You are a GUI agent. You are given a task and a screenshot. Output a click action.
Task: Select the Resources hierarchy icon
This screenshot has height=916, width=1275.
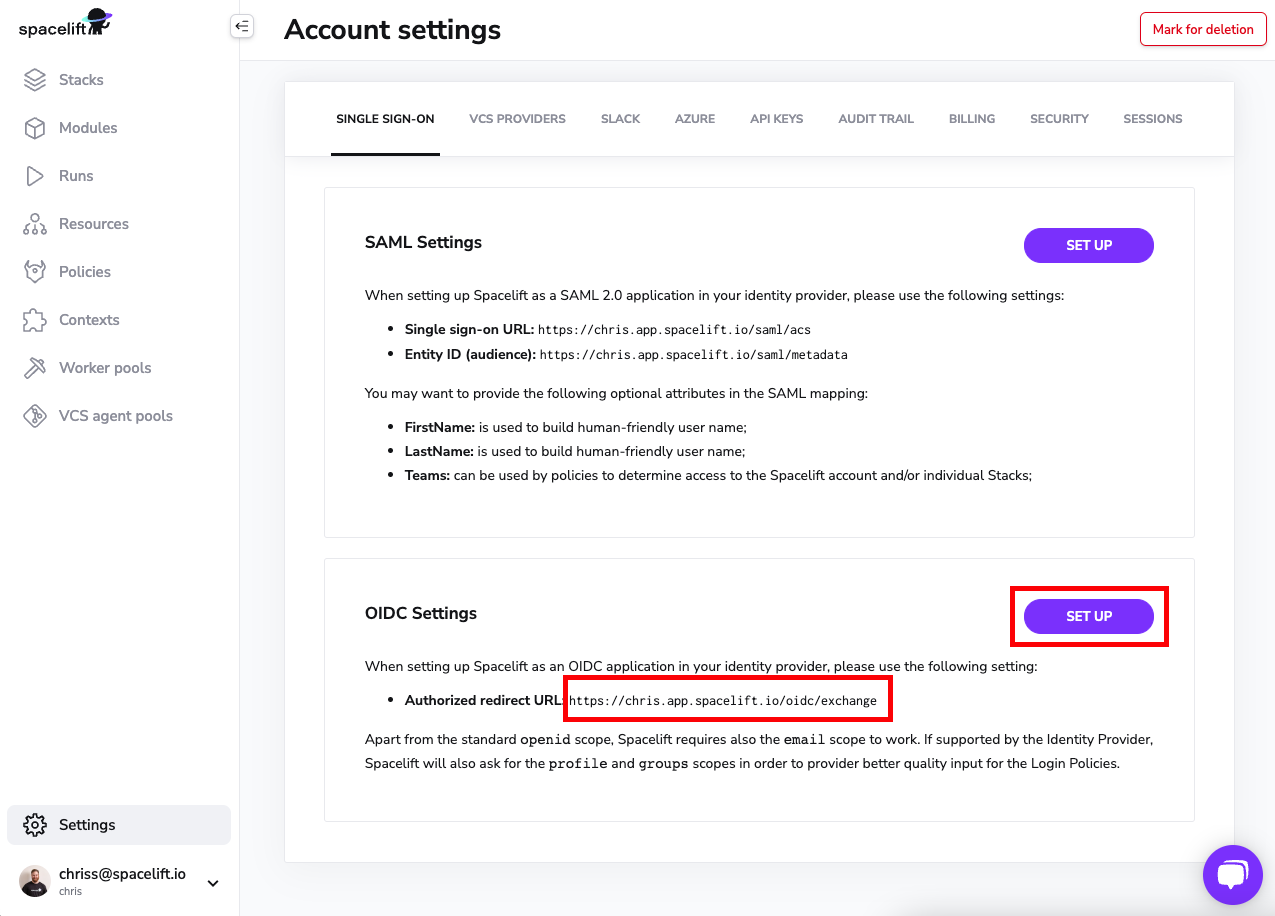coord(35,224)
